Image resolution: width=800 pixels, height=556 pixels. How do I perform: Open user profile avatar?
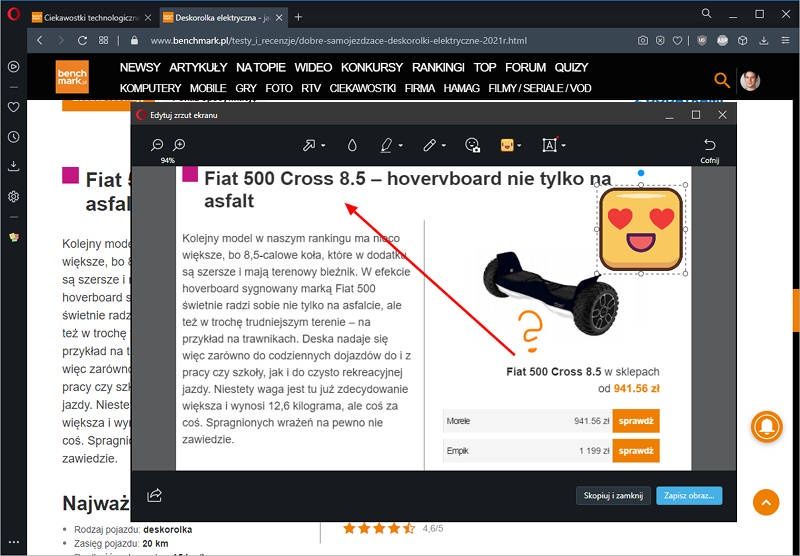(x=750, y=80)
